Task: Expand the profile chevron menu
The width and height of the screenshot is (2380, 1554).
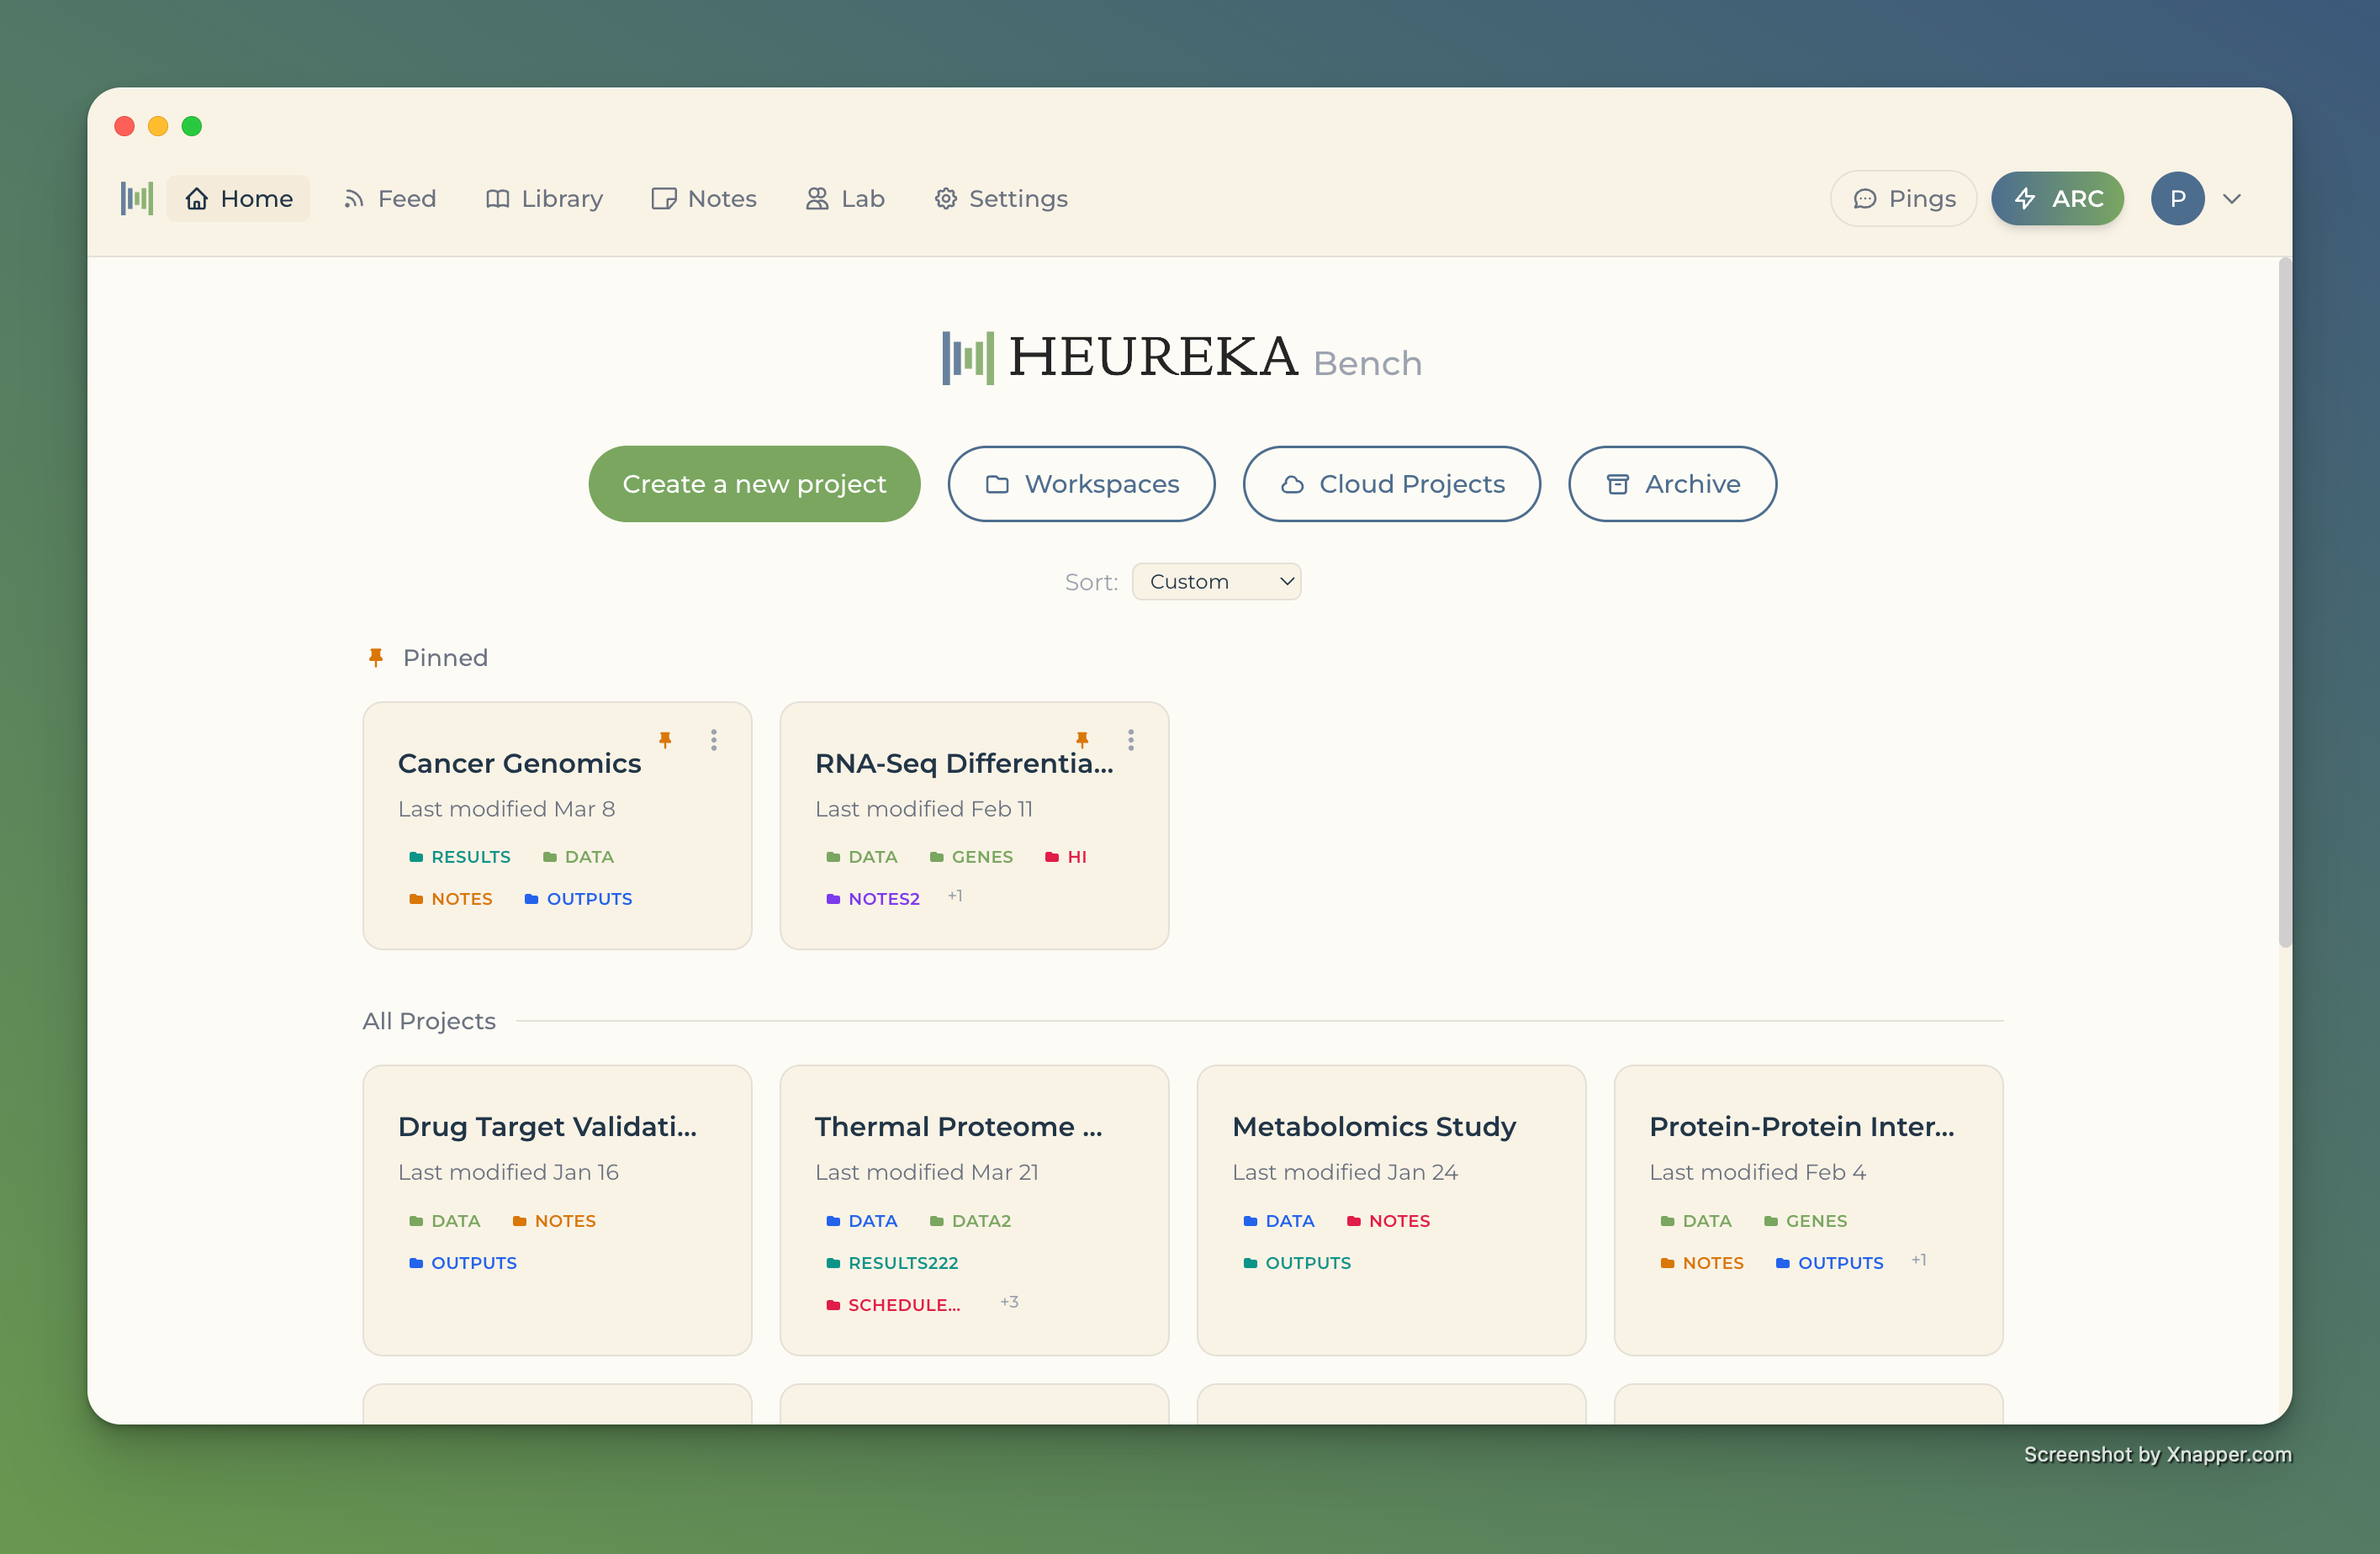Action: point(2233,198)
